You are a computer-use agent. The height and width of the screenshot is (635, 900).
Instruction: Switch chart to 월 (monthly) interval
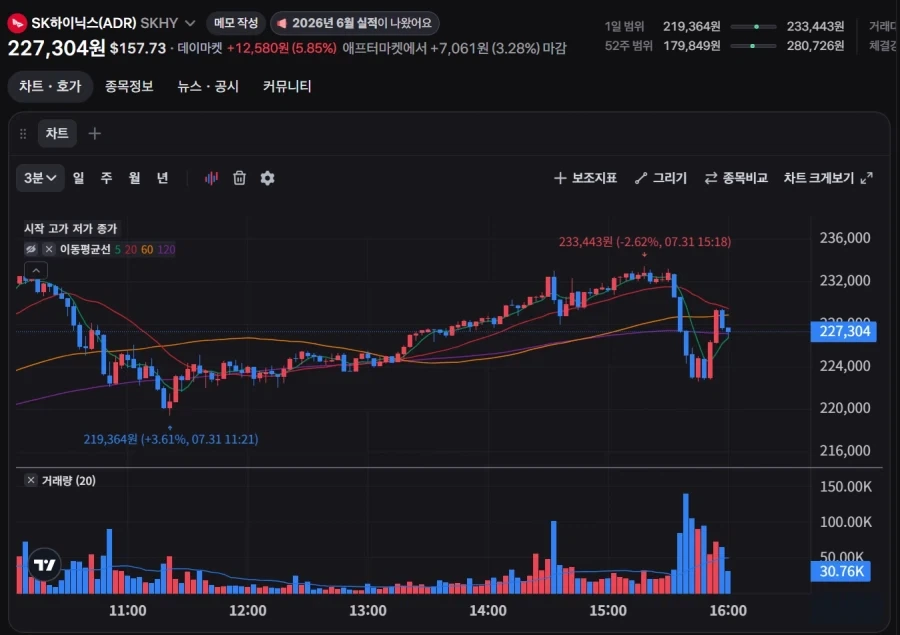(x=134, y=178)
